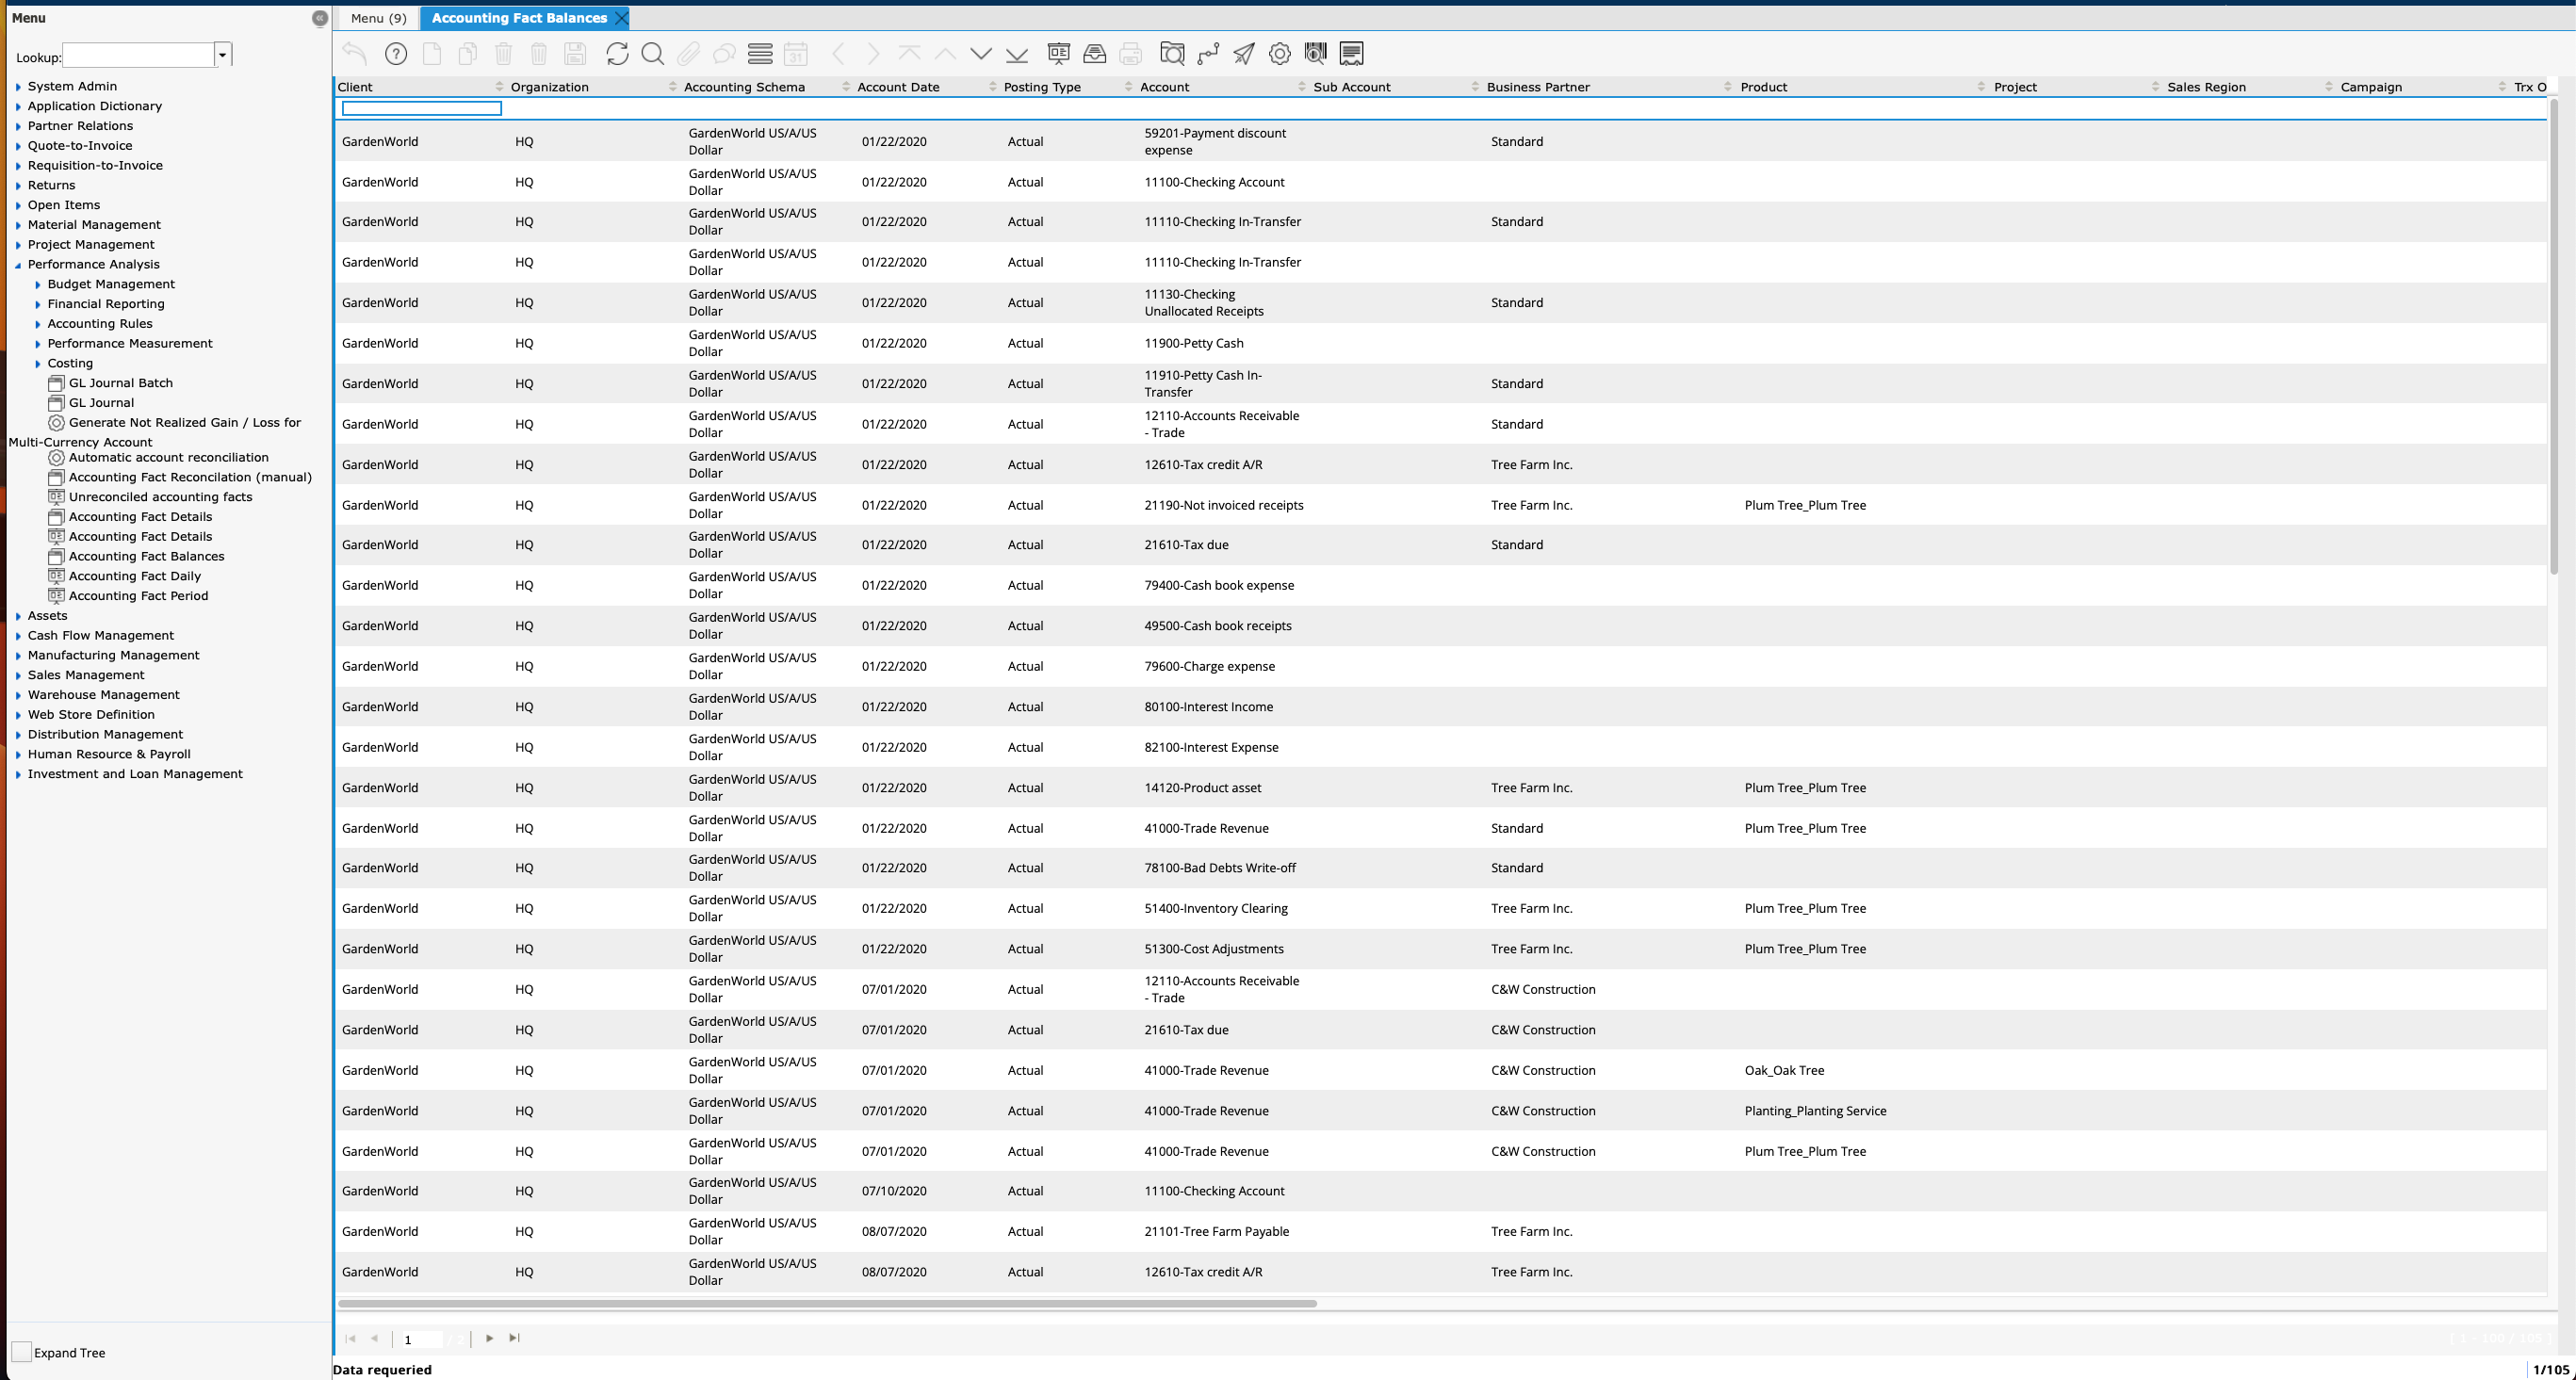Open GL Journal Batch window
The height and width of the screenshot is (1380, 2576).
pos(120,383)
